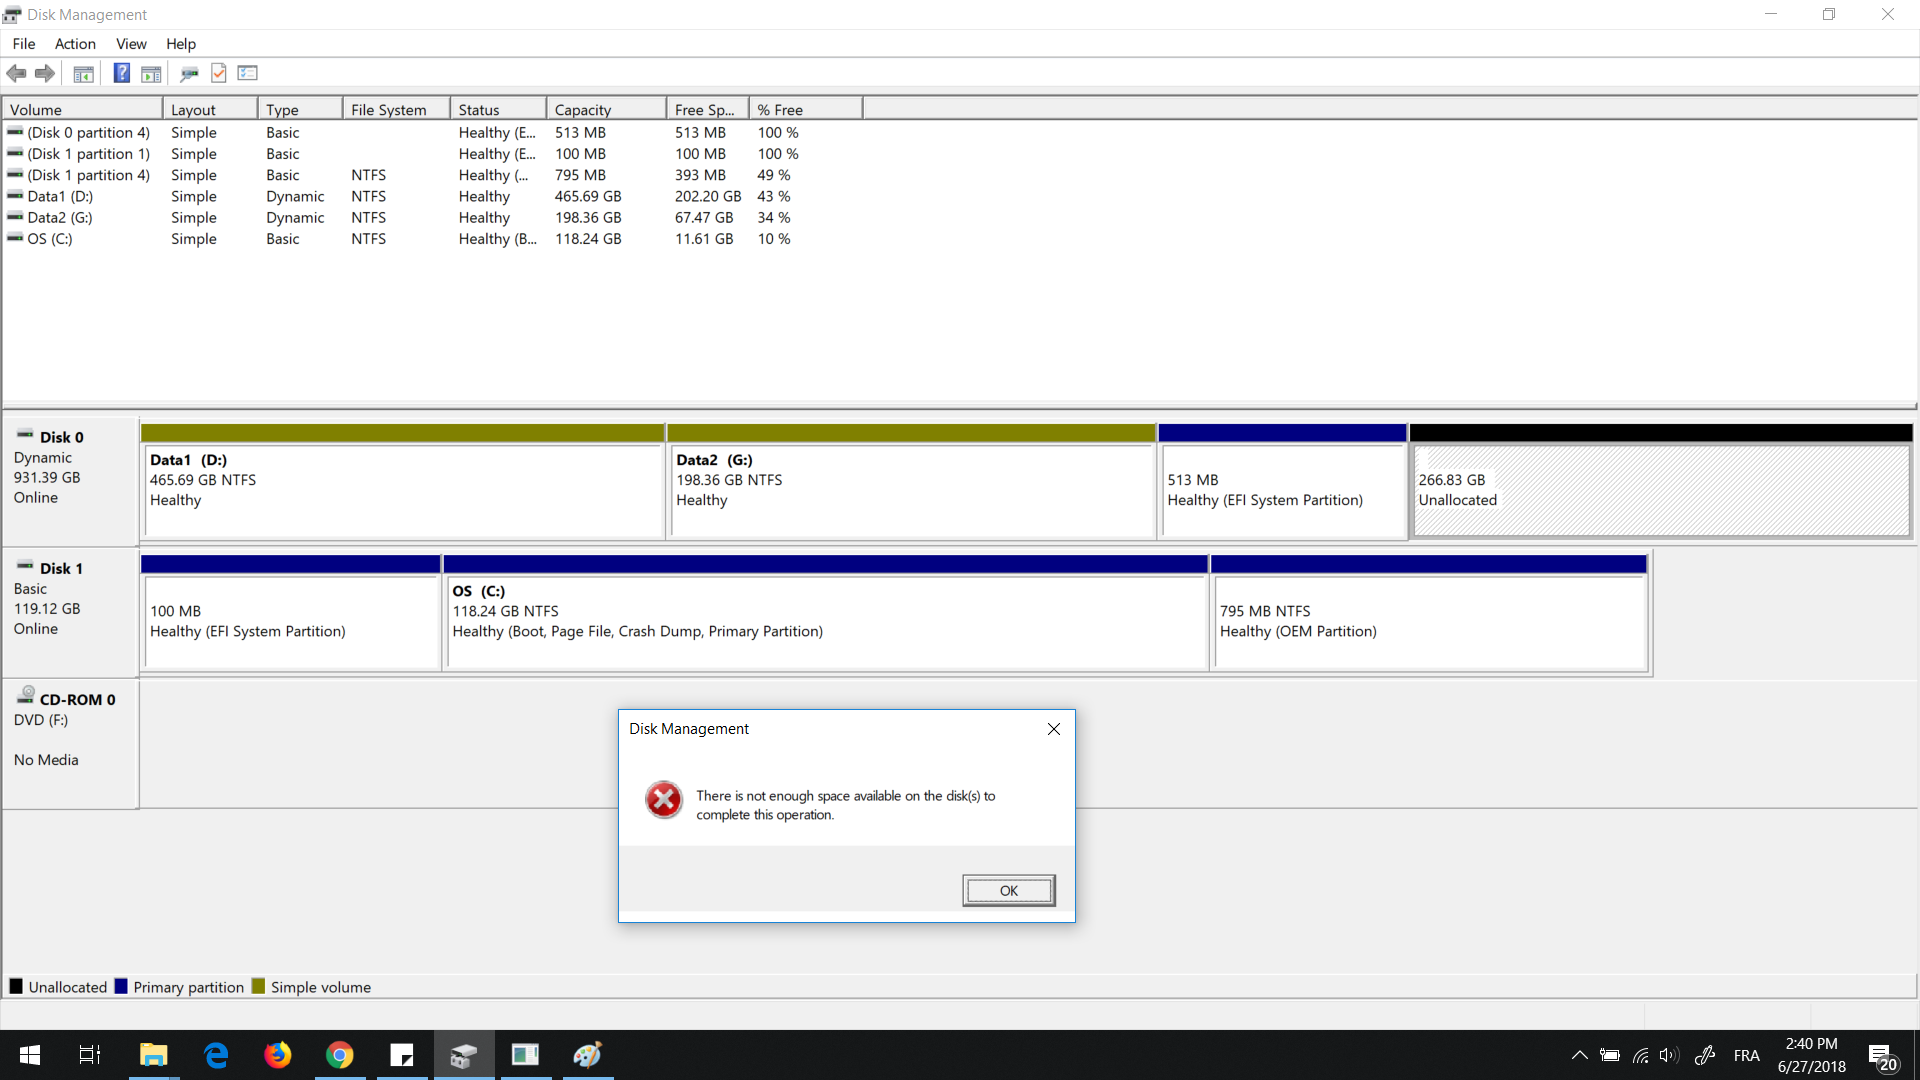Select the Data2 (G:) partition block
1920x1080 pixels.
click(910, 490)
